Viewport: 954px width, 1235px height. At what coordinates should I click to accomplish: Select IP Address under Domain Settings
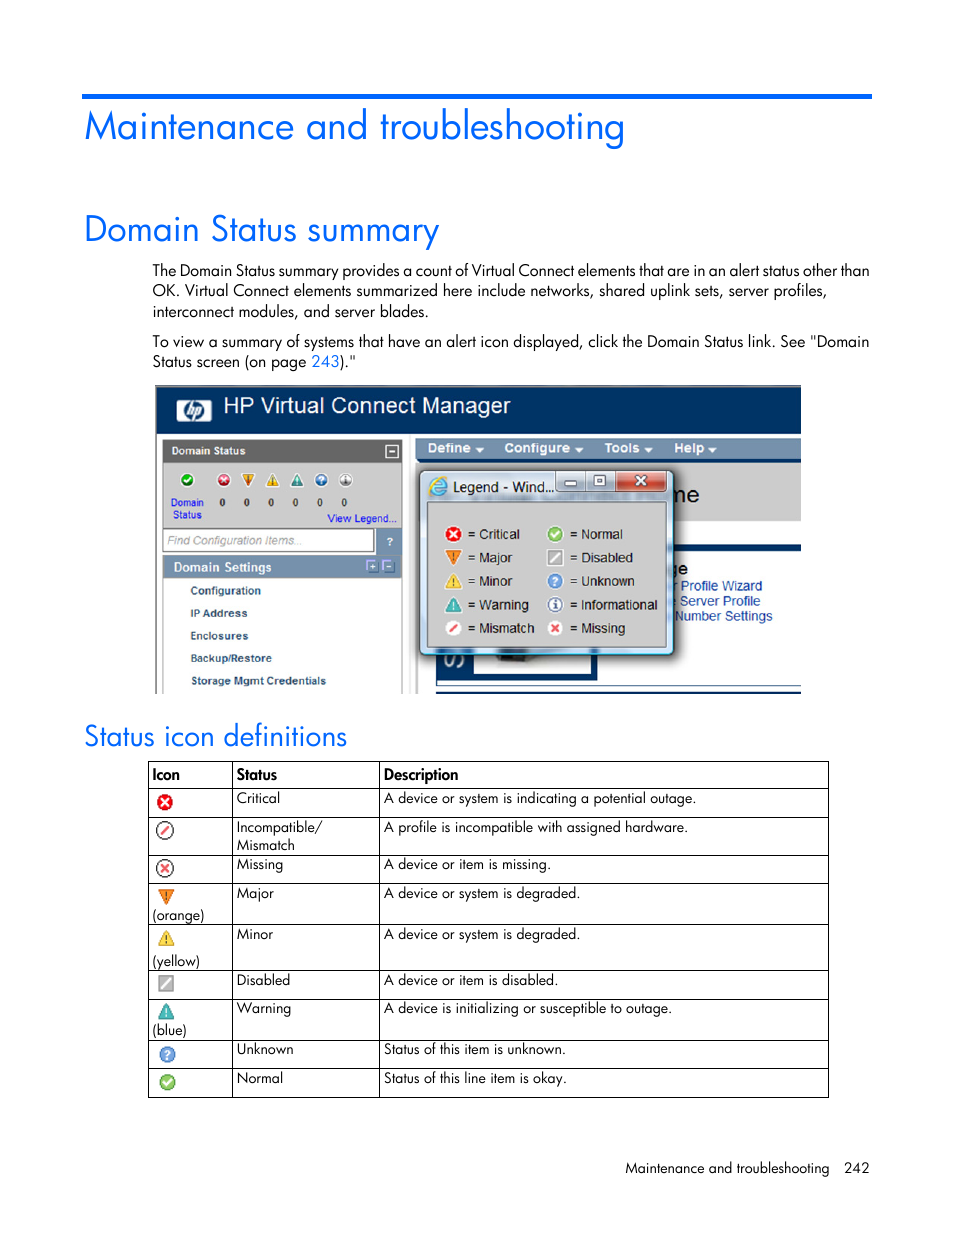pos(219,613)
